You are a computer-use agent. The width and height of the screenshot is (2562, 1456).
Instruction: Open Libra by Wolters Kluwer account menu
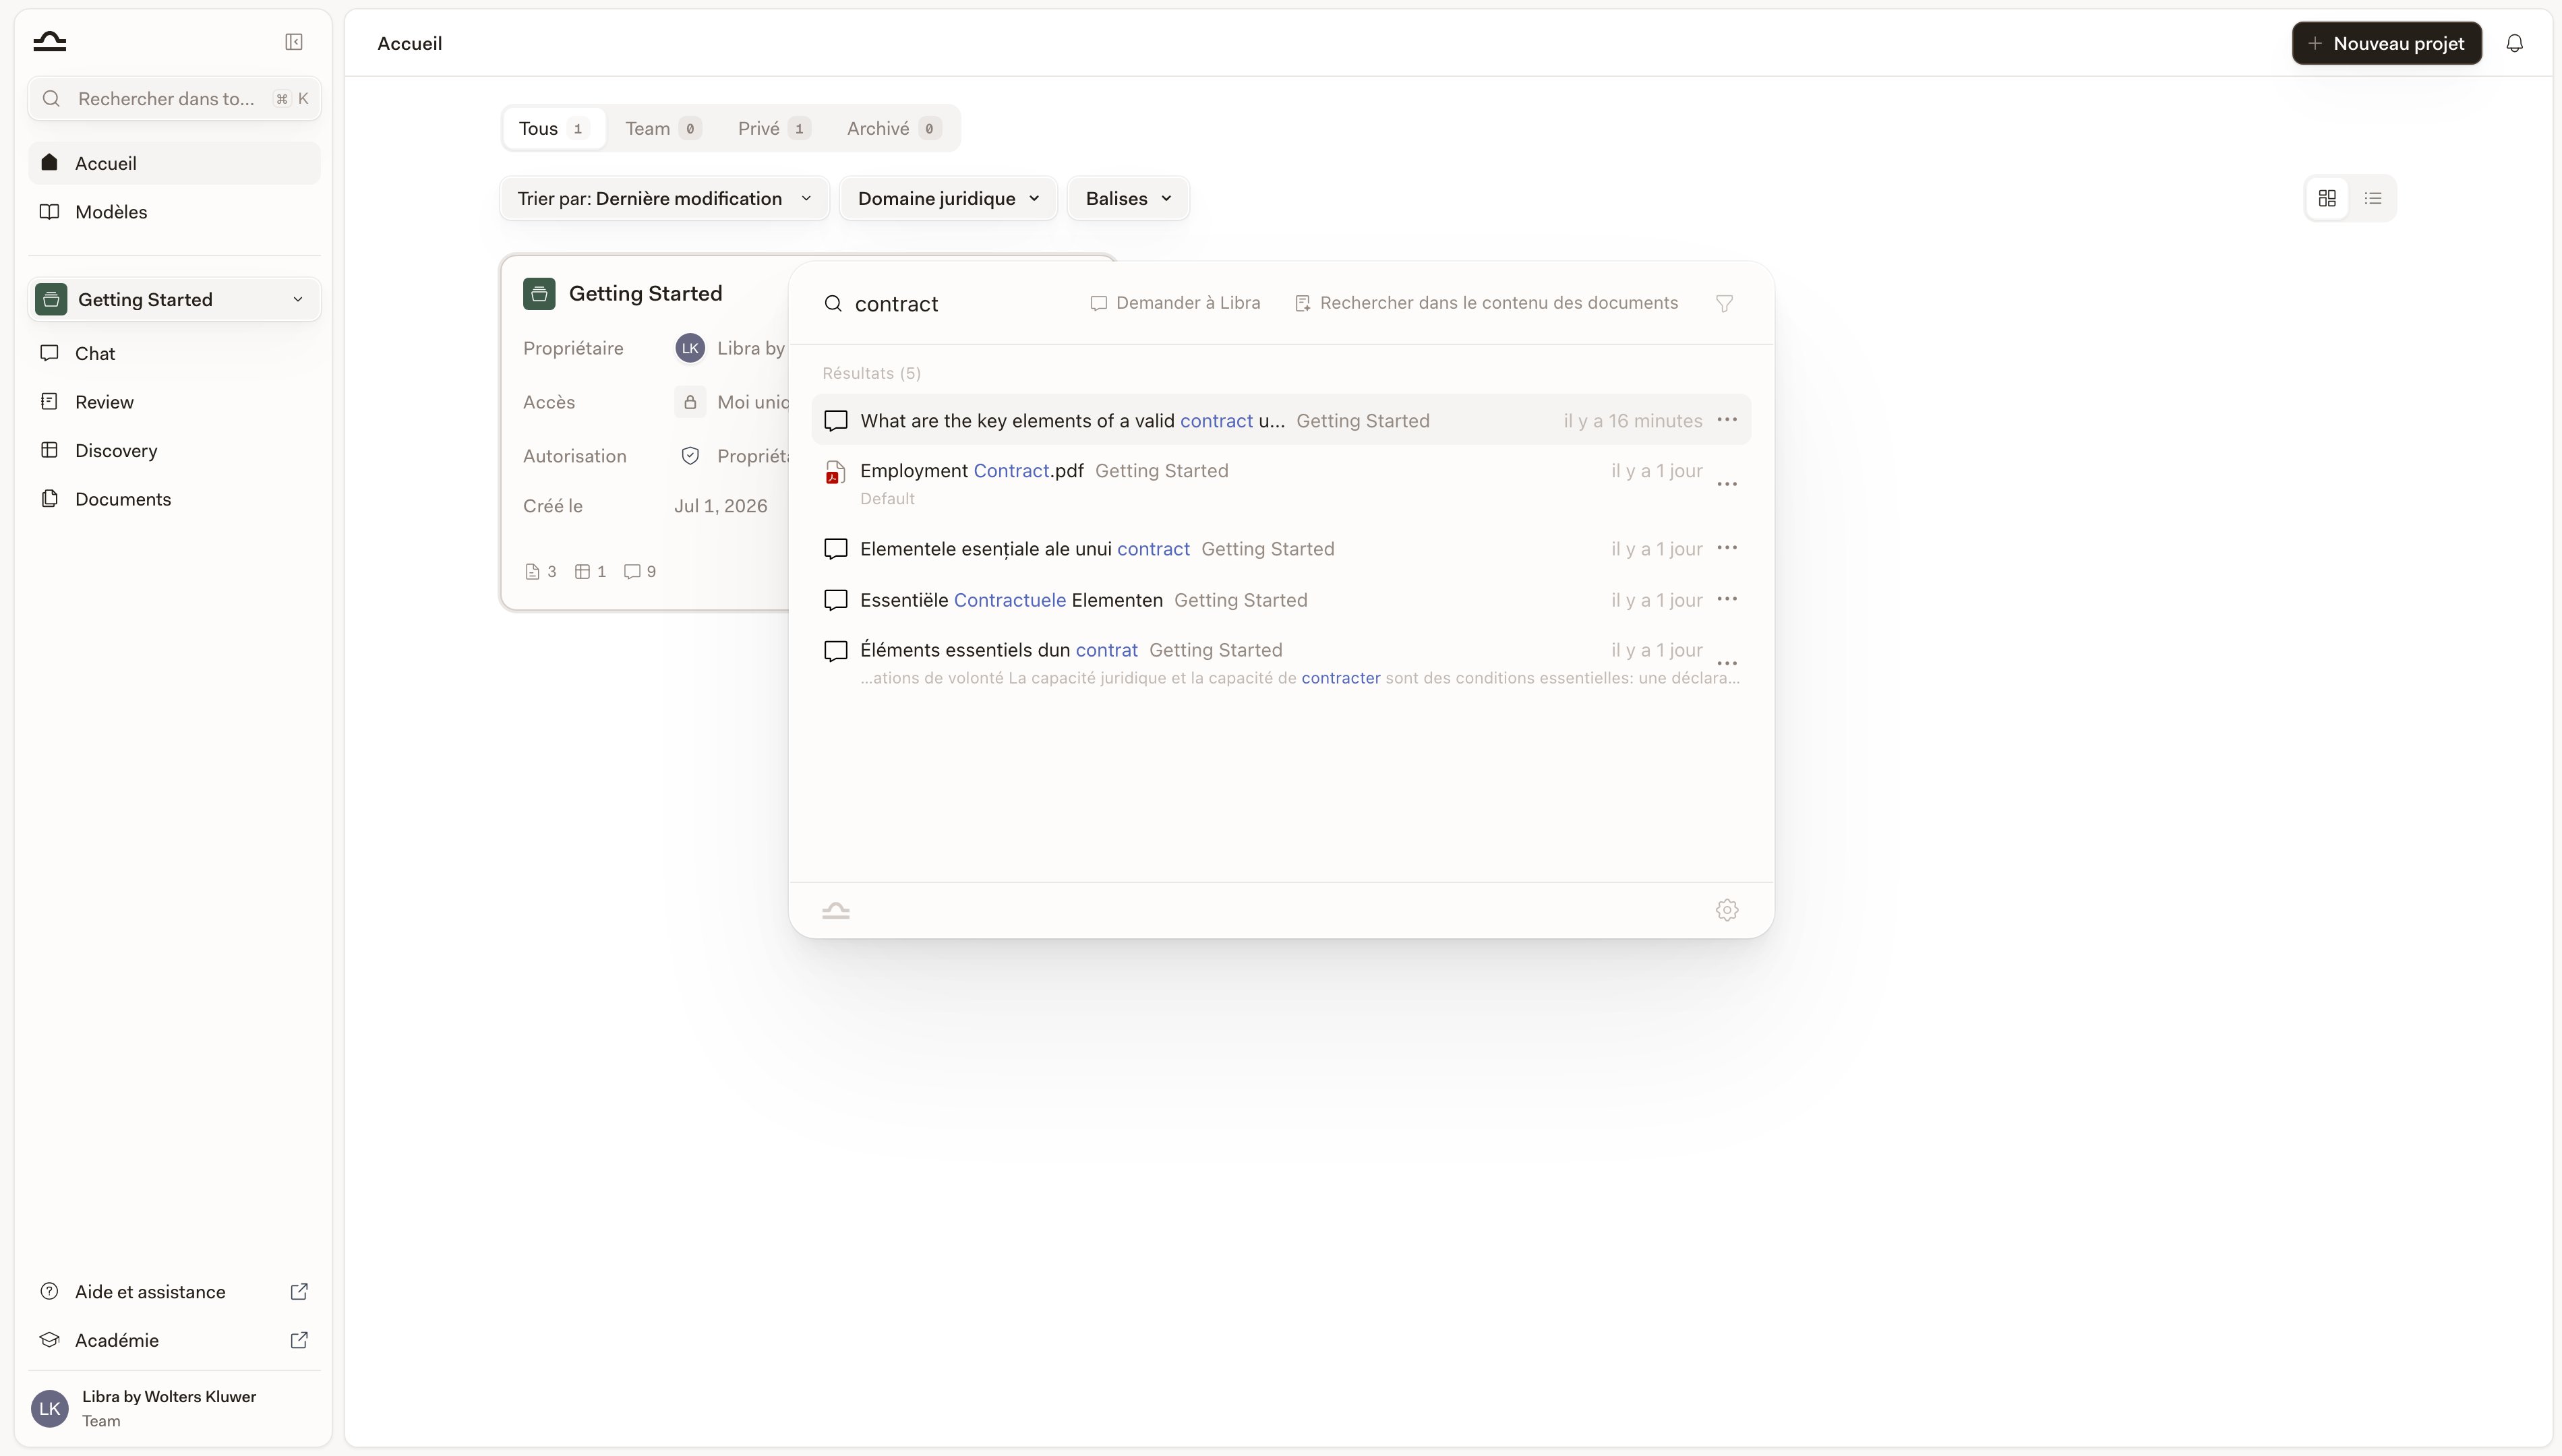coord(174,1408)
